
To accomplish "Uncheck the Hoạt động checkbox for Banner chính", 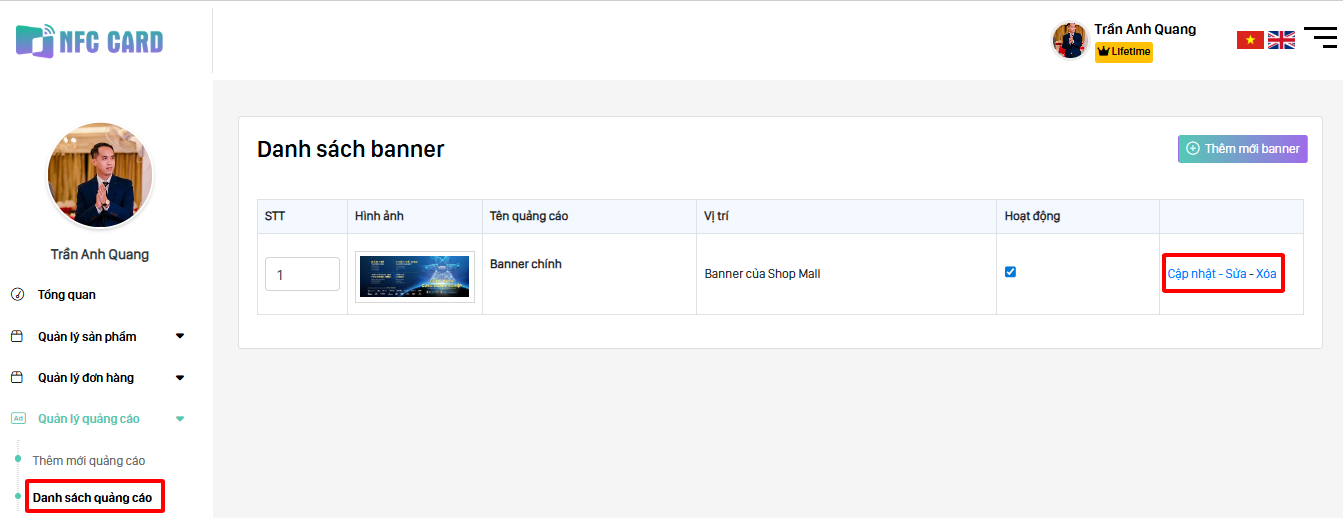I will click(x=1010, y=272).
